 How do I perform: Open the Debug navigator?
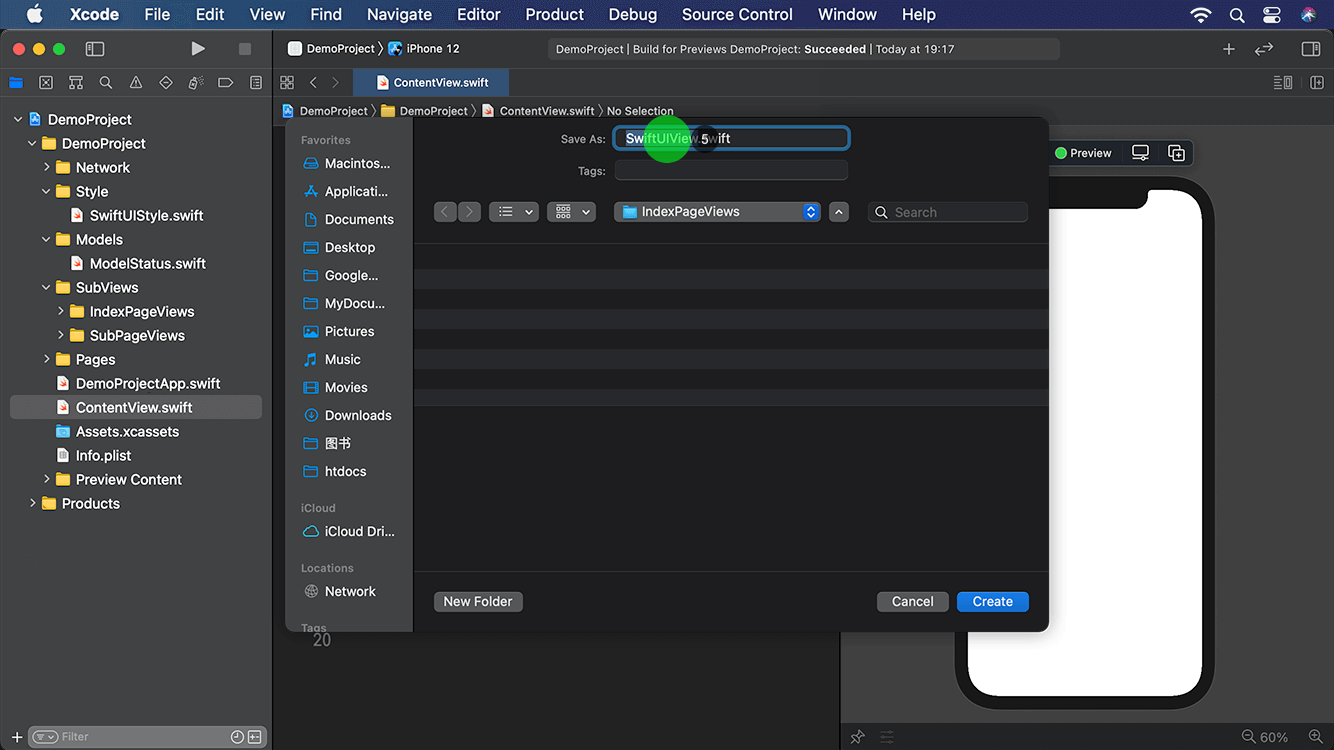coord(196,83)
